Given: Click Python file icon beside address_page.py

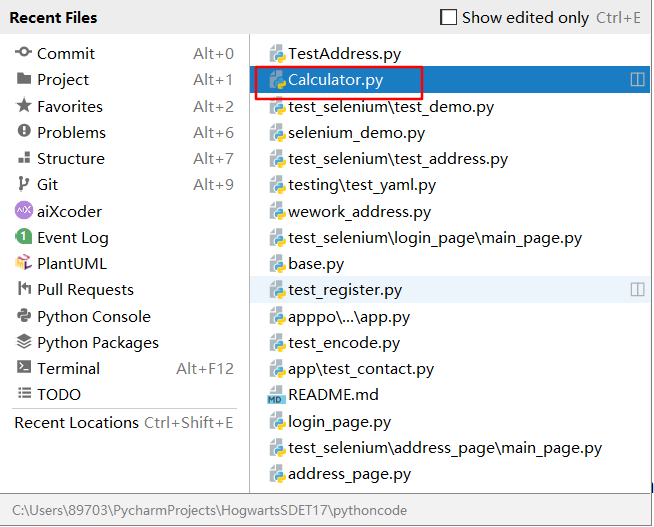Looking at the screenshot, I should coord(277,474).
